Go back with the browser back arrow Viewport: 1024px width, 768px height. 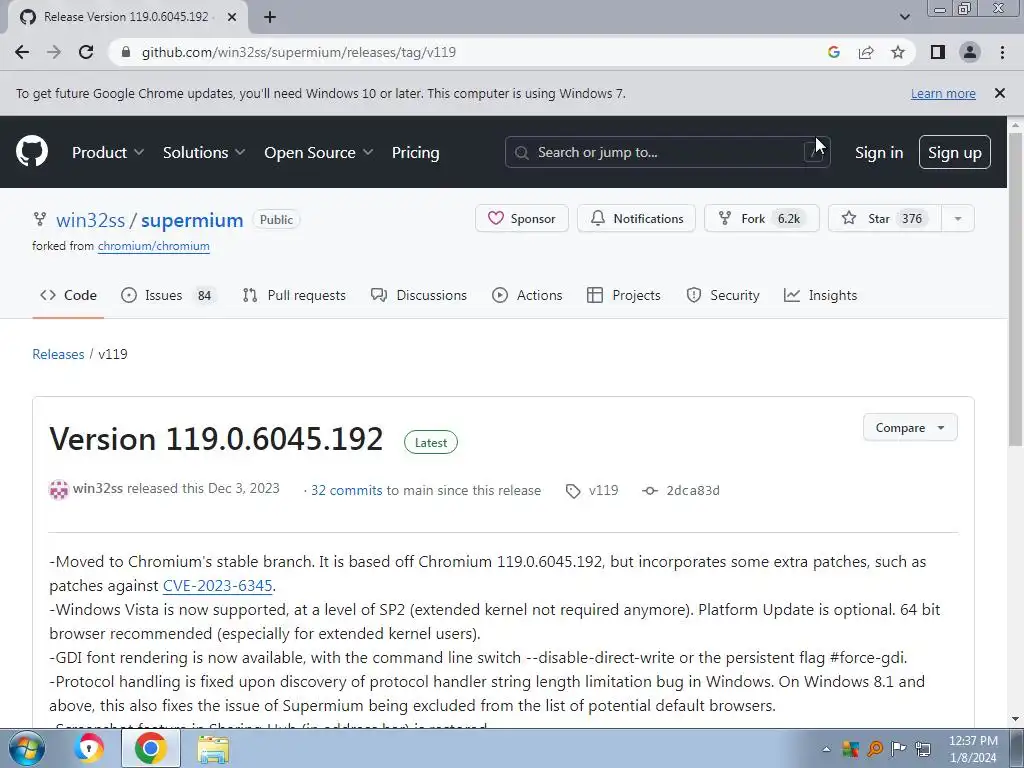point(22,52)
